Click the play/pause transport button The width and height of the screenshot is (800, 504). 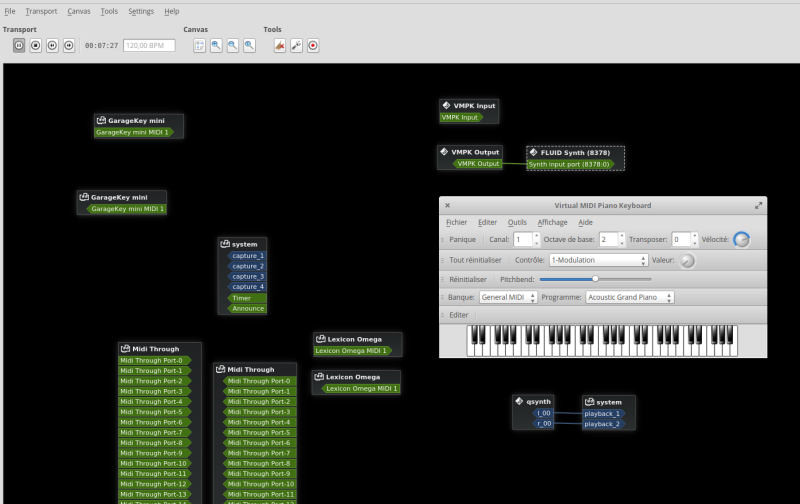point(19,45)
